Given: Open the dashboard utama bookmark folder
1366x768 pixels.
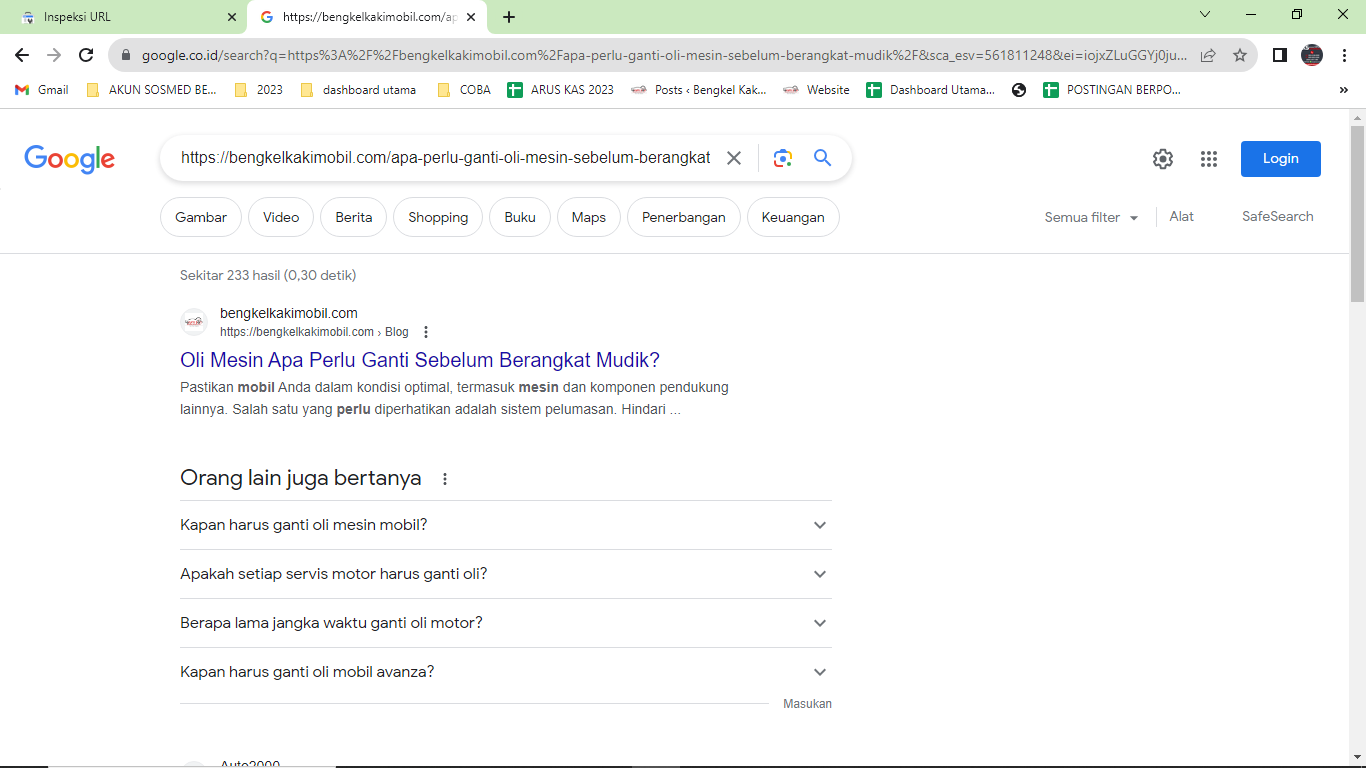Looking at the screenshot, I should click(x=358, y=90).
